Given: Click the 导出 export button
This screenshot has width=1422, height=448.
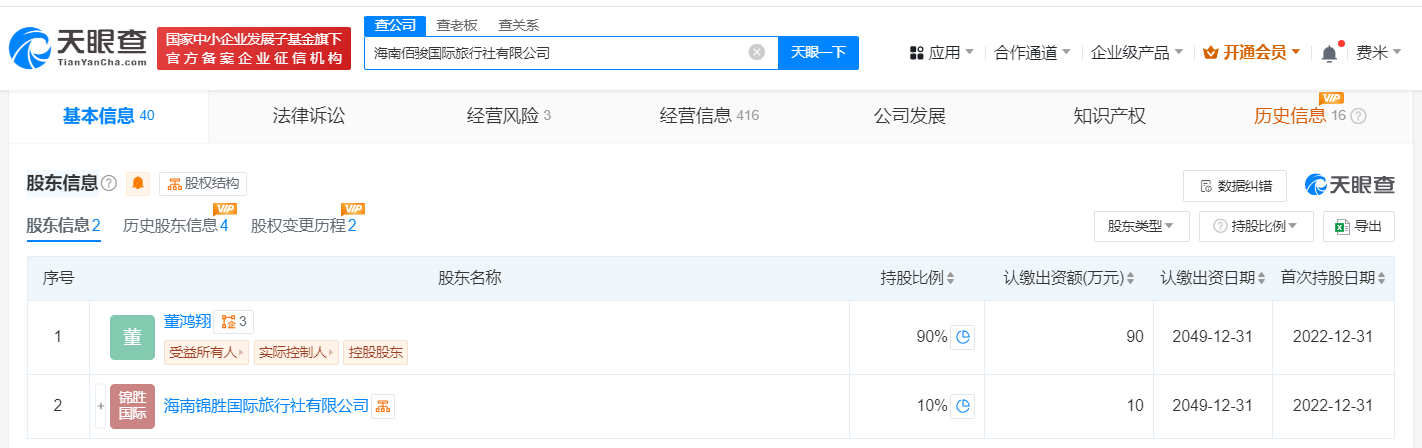Looking at the screenshot, I should [x=1358, y=227].
